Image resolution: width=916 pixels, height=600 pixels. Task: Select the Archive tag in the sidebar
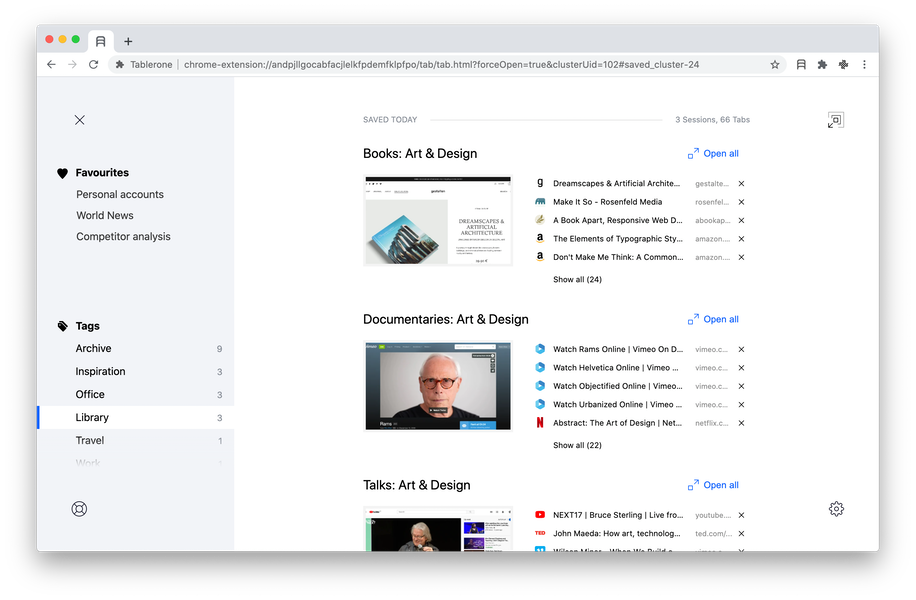93,348
